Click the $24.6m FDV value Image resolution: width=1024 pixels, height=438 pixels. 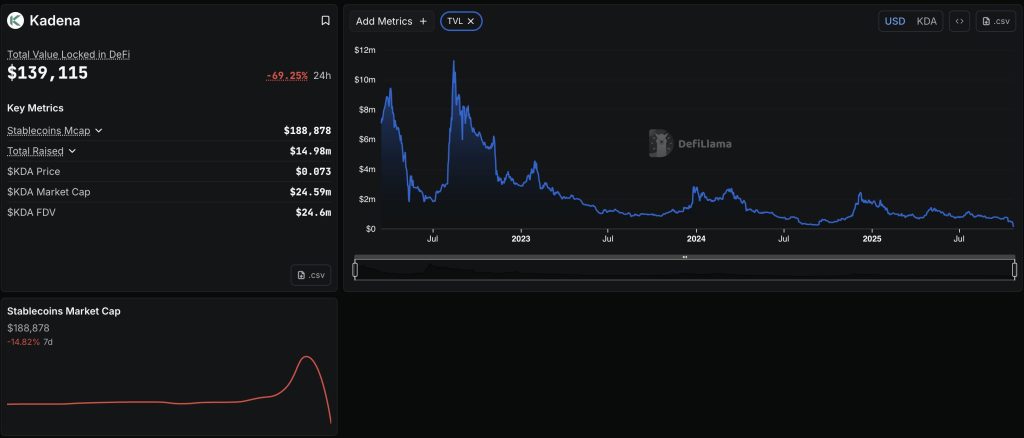coord(313,212)
